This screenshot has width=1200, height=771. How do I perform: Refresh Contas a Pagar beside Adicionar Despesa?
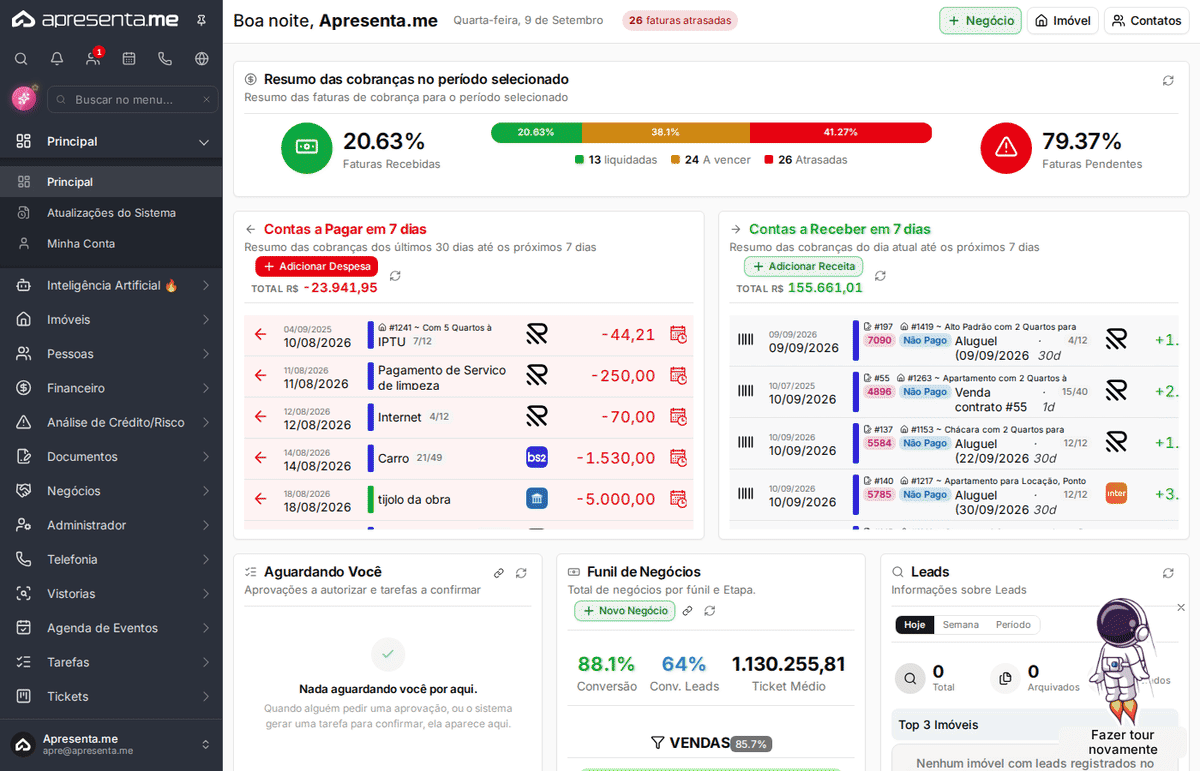pyautogui.click(x=395, y=276)
